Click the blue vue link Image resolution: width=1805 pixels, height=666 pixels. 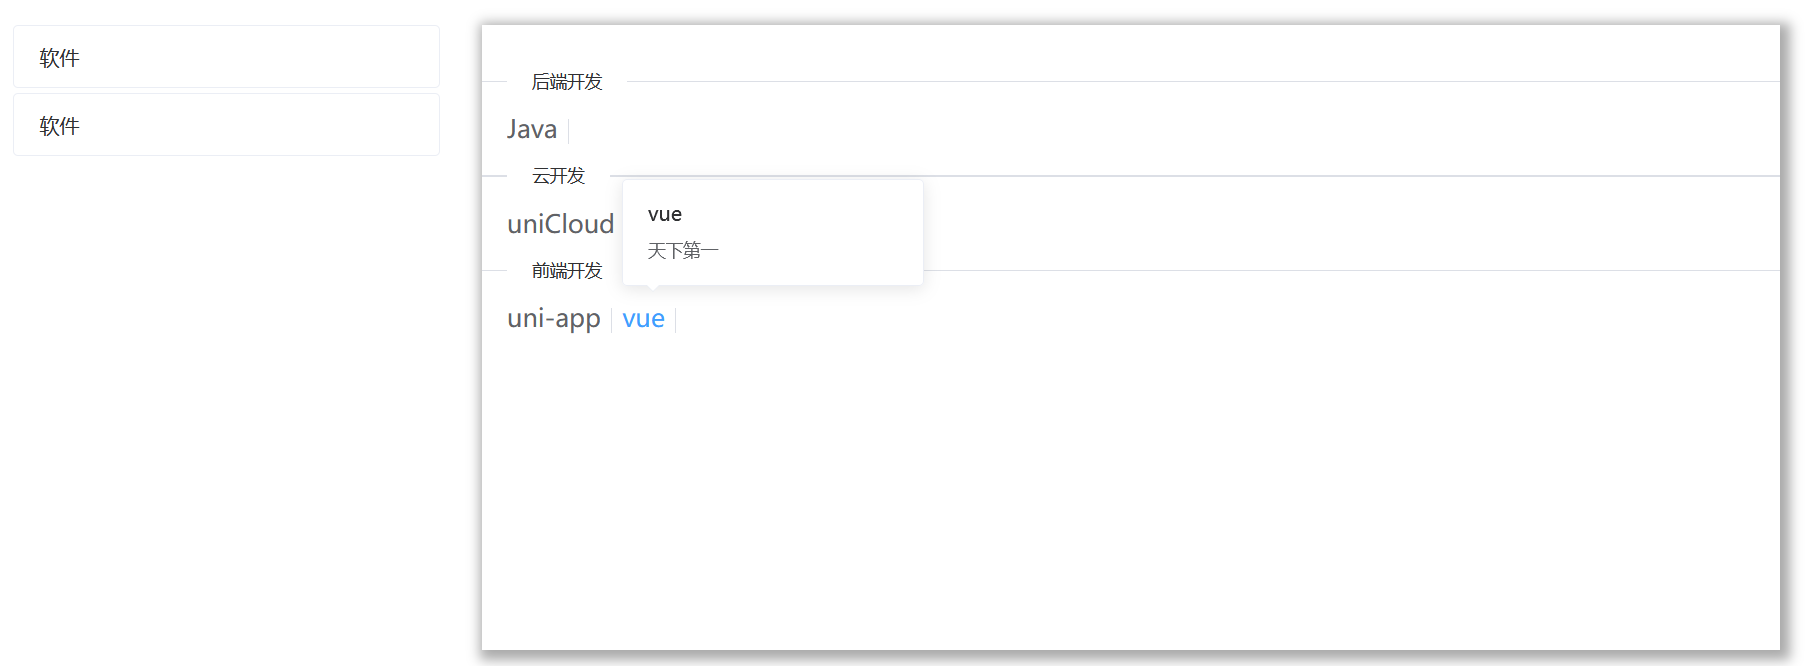pyautogui.click(x=643, y=319)
